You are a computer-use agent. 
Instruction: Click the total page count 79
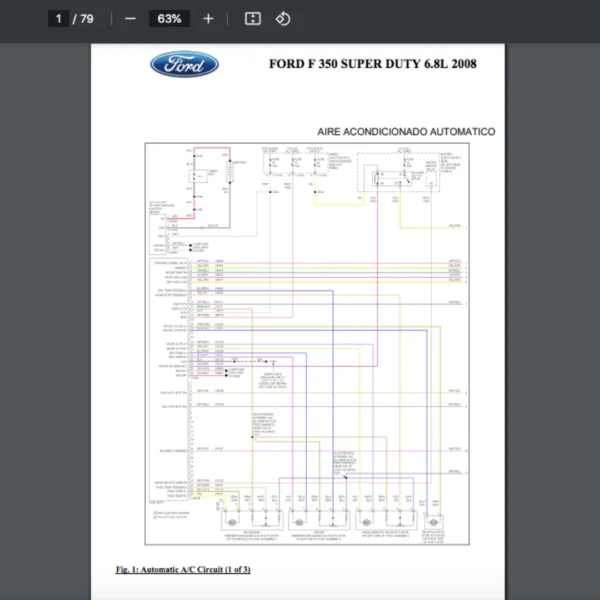pyautogui.click(x=87, y=19)
